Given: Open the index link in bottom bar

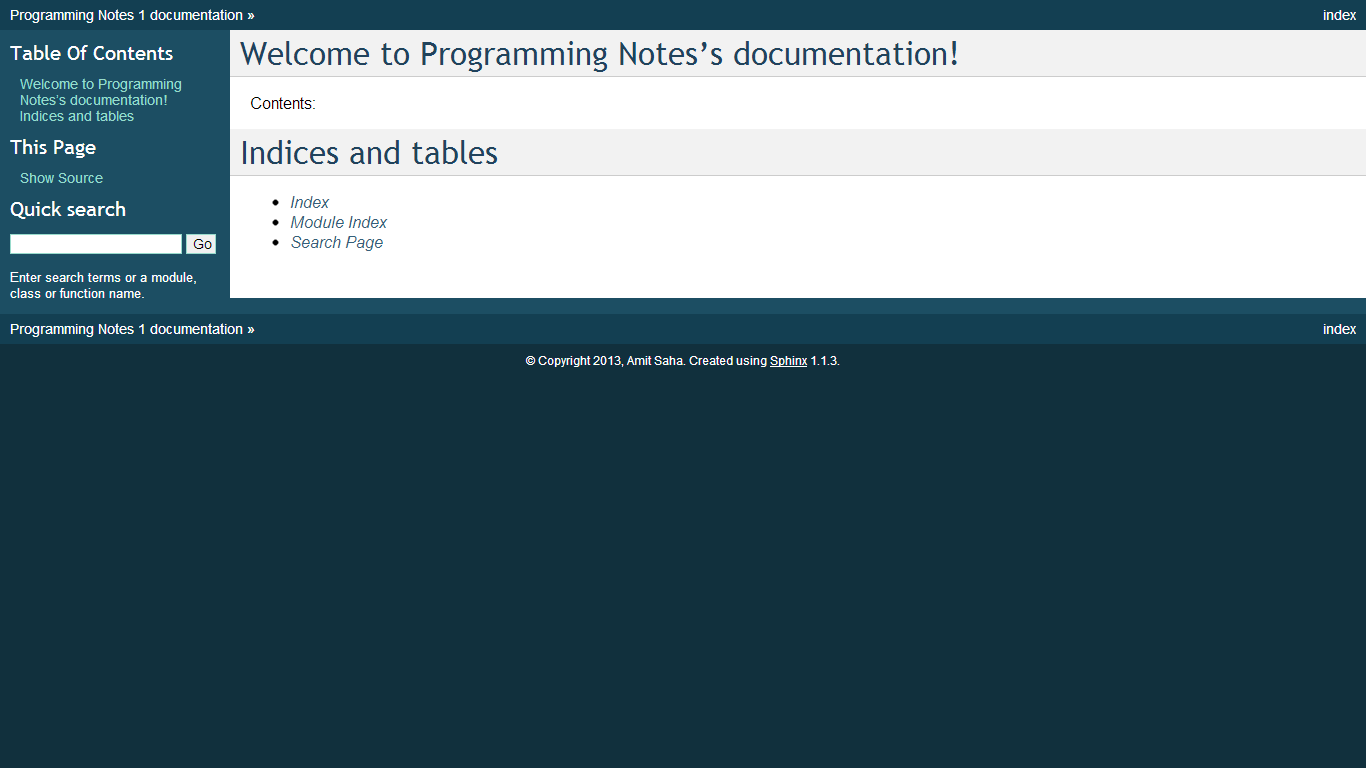Looking at the screenshot, I should tap(1339, 329).
